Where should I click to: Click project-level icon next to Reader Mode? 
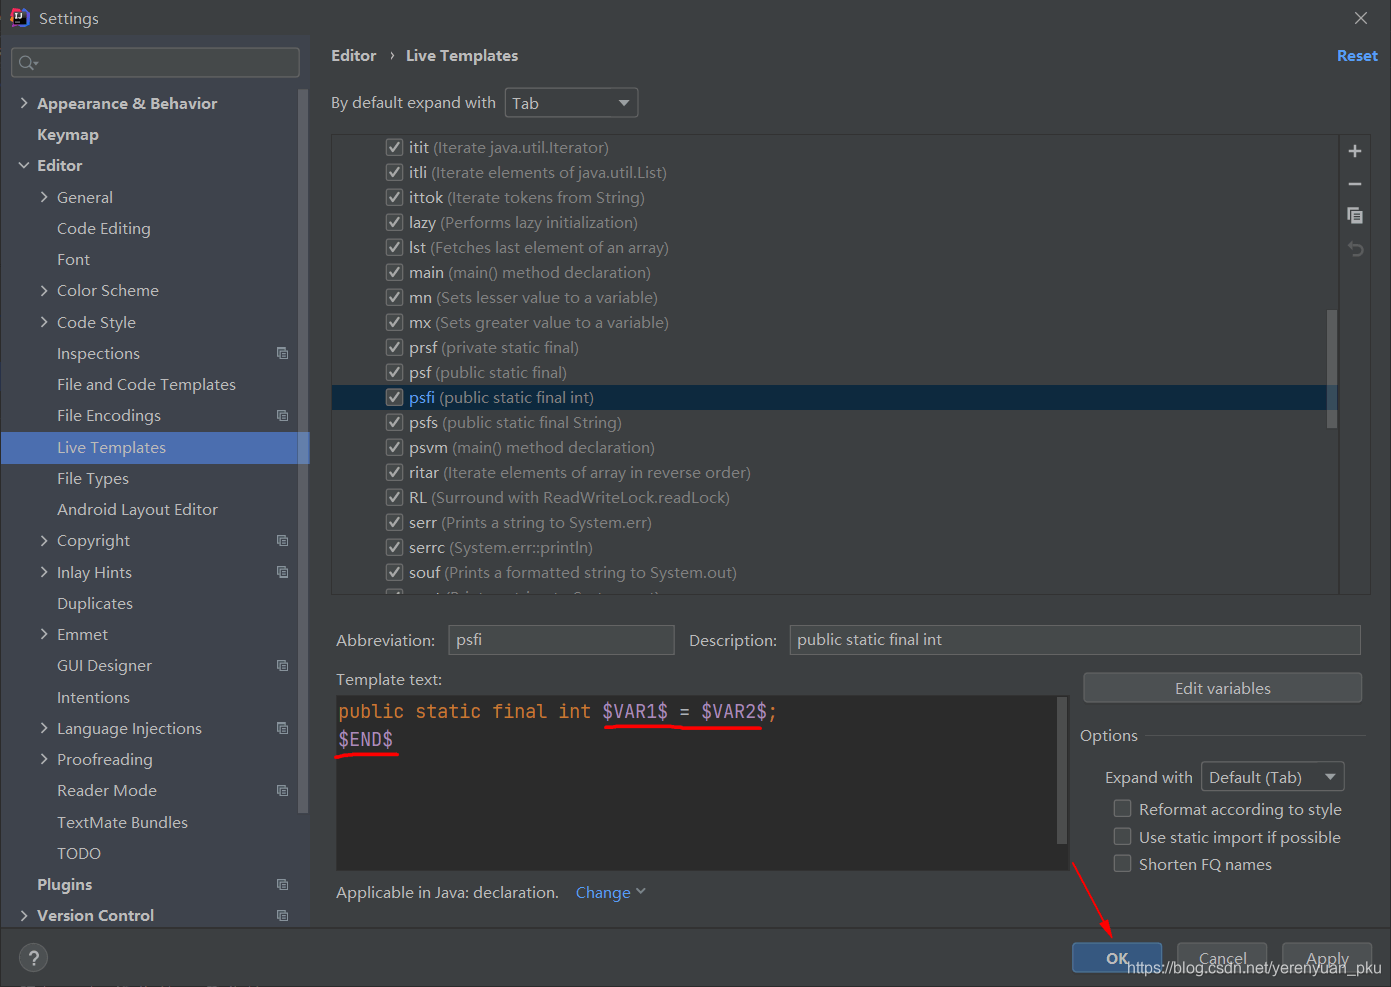pyautogui.click(x=282, y=790)
